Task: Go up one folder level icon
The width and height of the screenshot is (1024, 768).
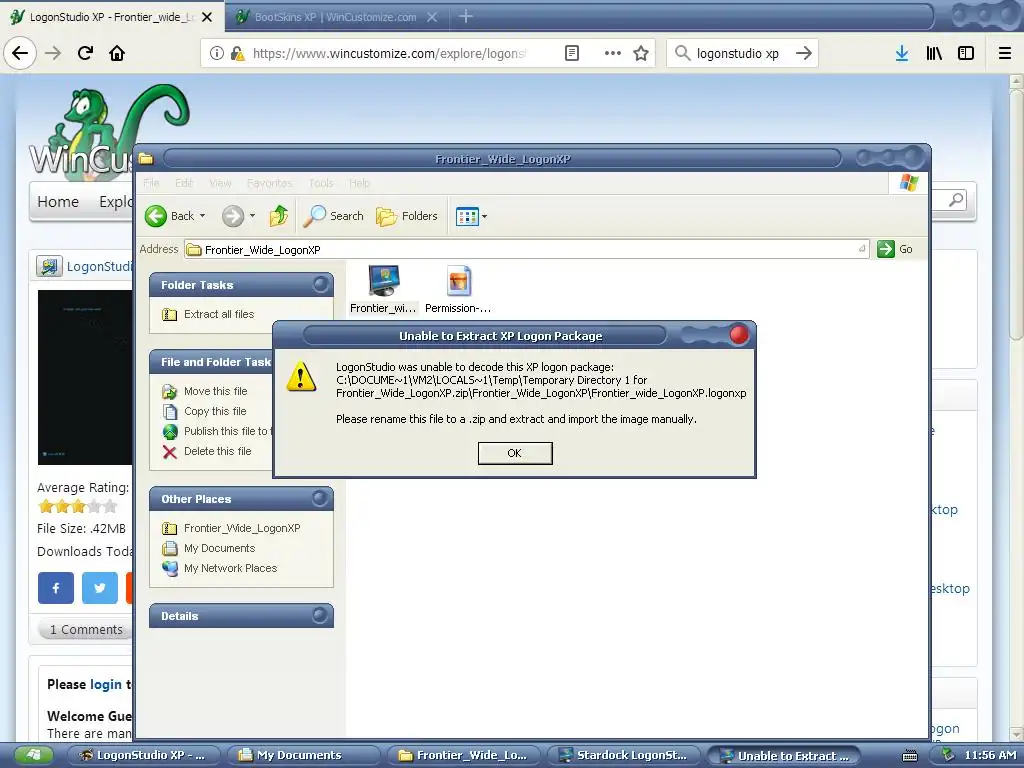Action: (x=279, y=216)
